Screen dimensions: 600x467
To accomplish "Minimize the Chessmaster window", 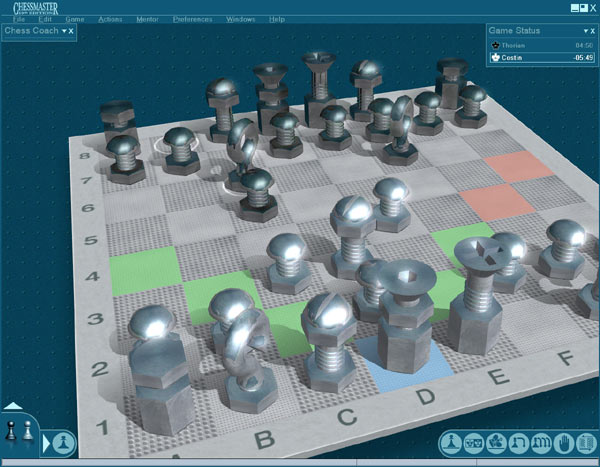I will pos(575,8).
